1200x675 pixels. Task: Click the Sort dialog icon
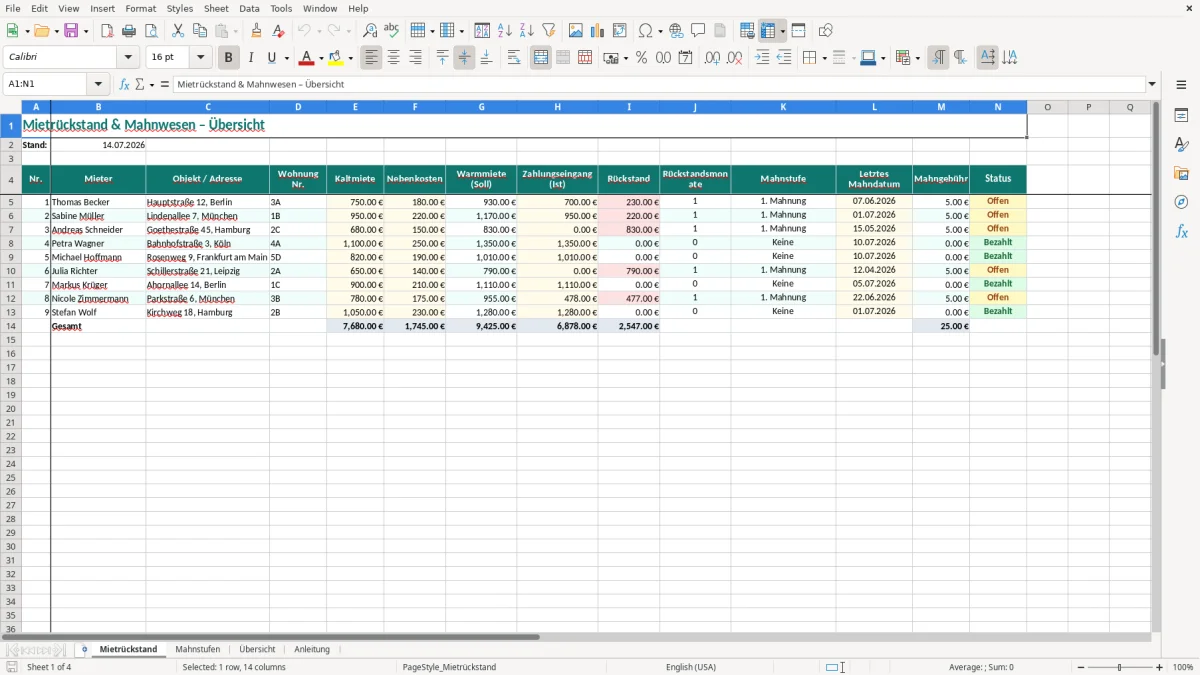tap(482, 31)
